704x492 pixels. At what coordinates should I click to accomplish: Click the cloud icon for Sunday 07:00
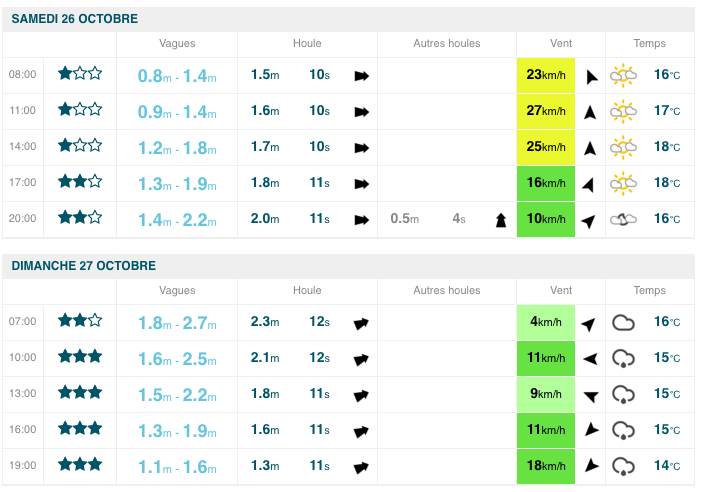click(624, 322)
